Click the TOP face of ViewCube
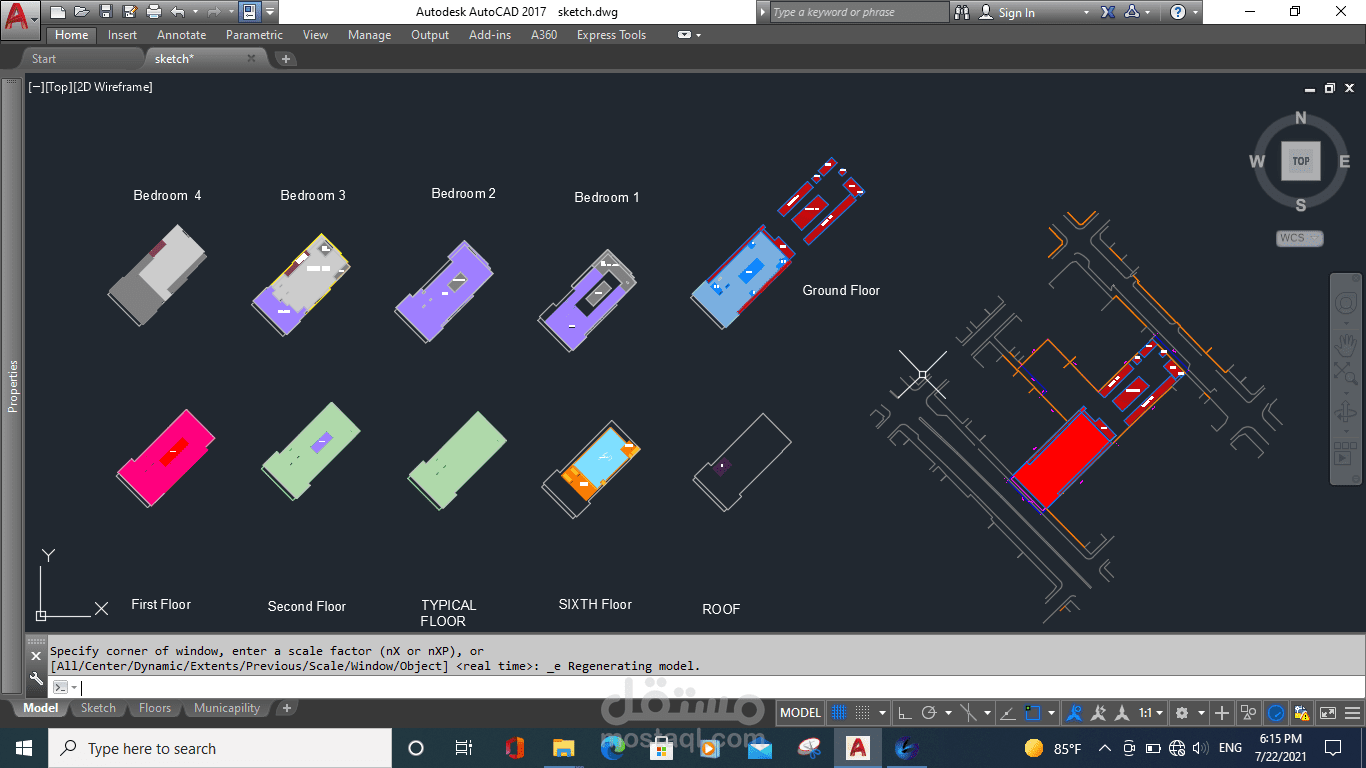This screenshot has width=1366, height=768. point(1300,160)
